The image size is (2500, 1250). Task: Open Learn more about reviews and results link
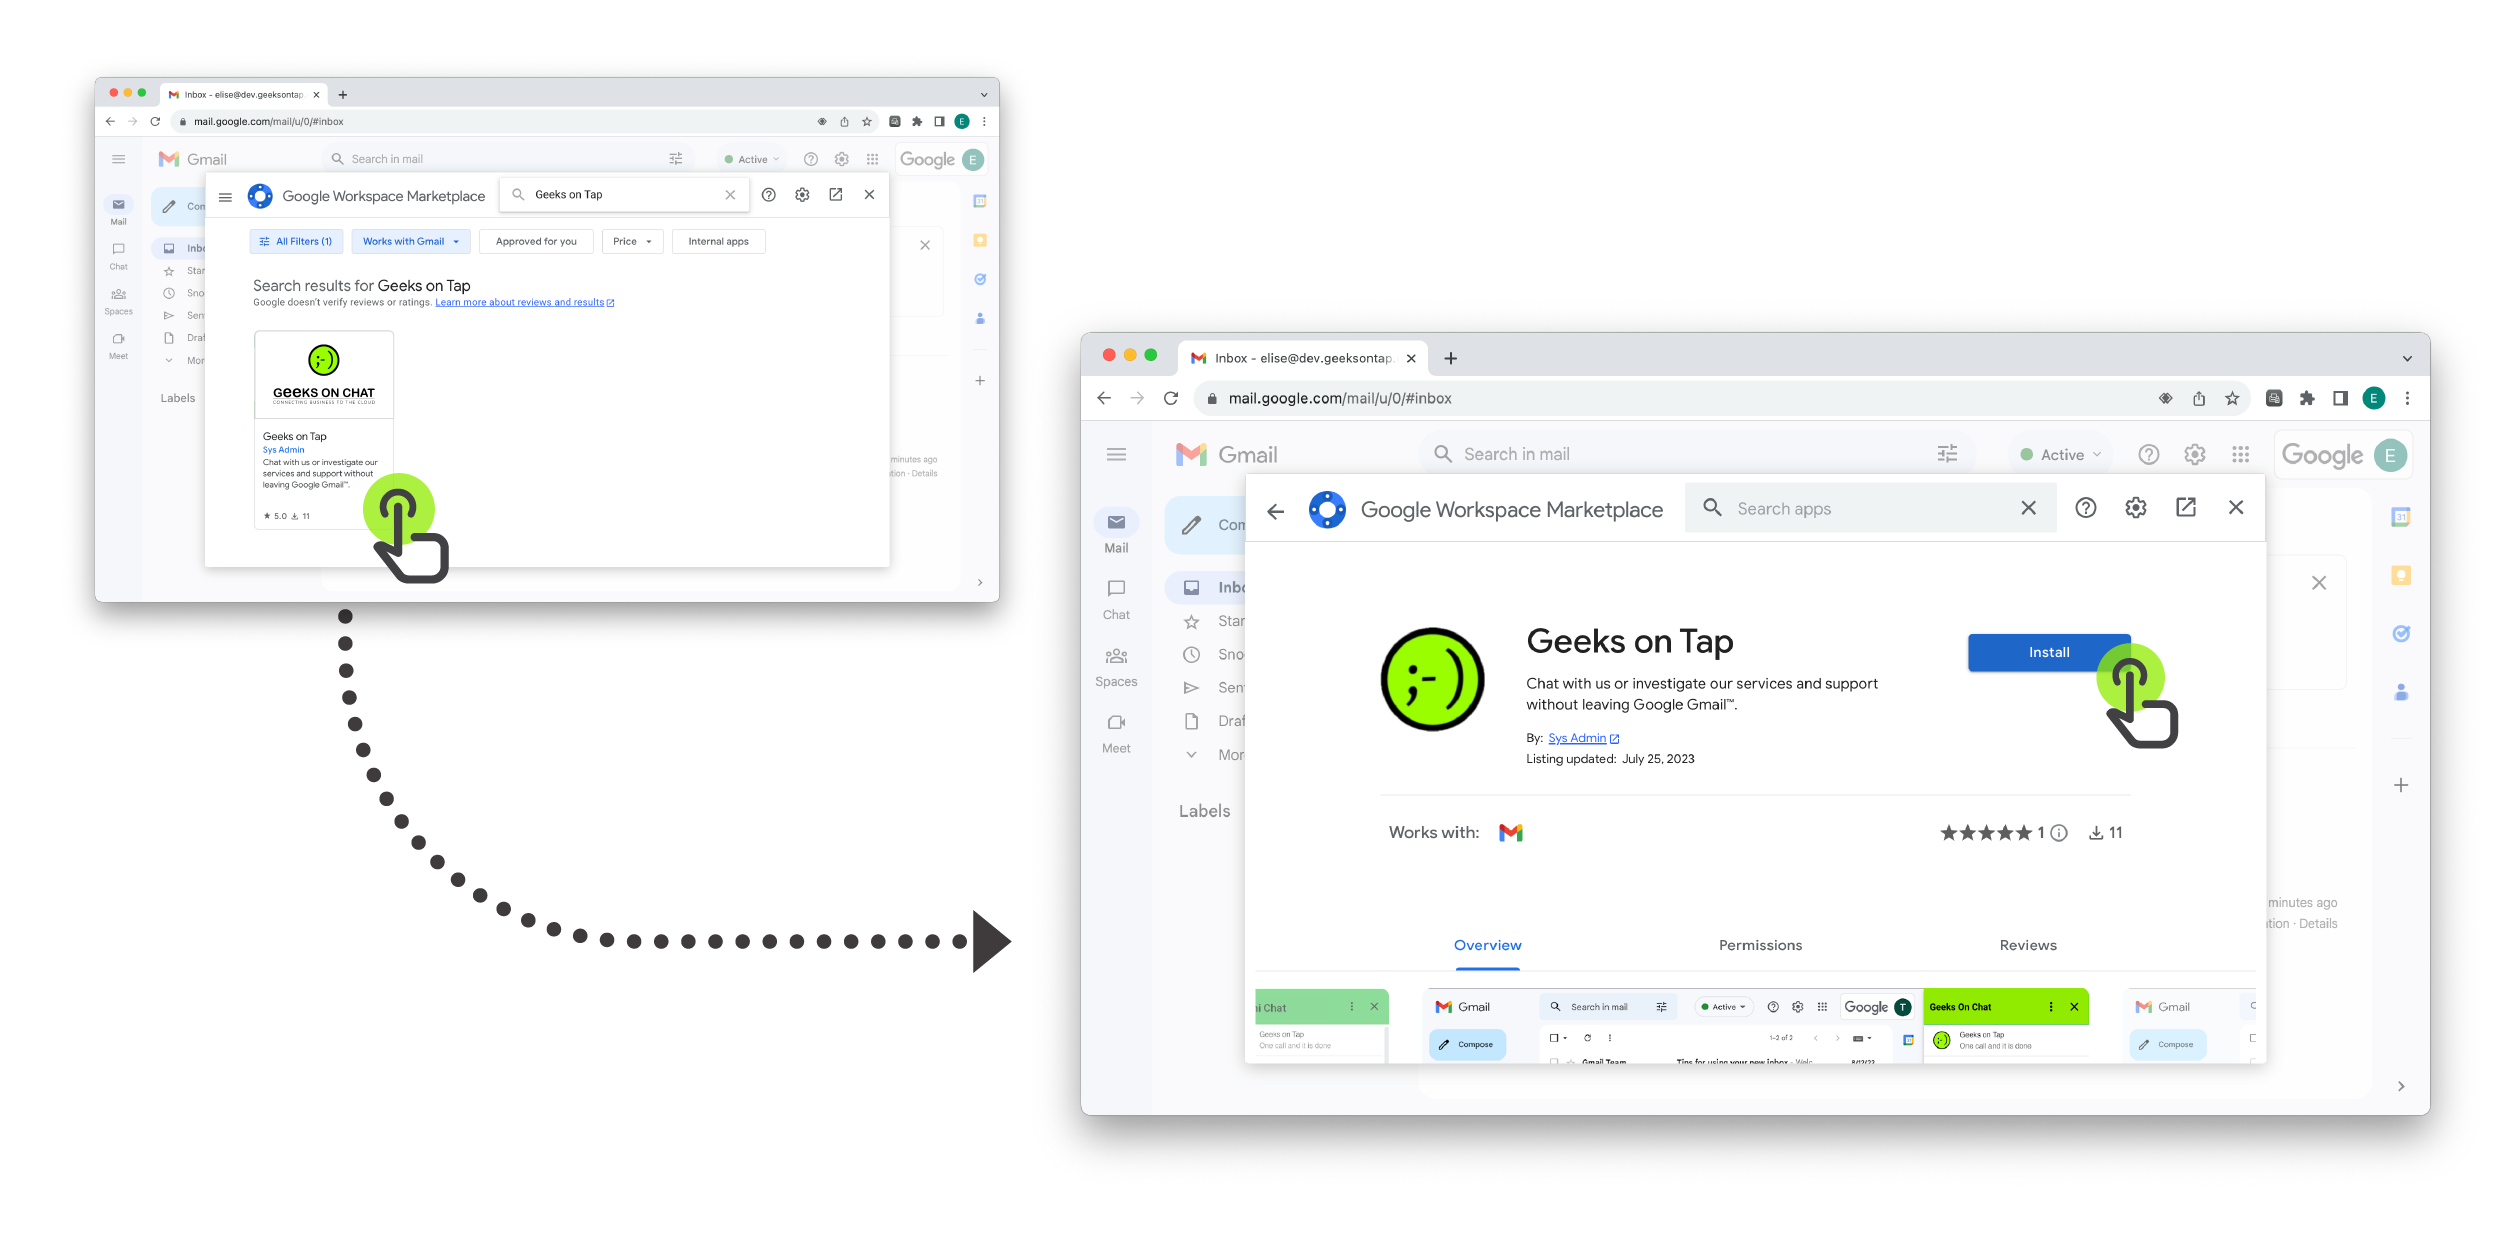tap(524, 302)
